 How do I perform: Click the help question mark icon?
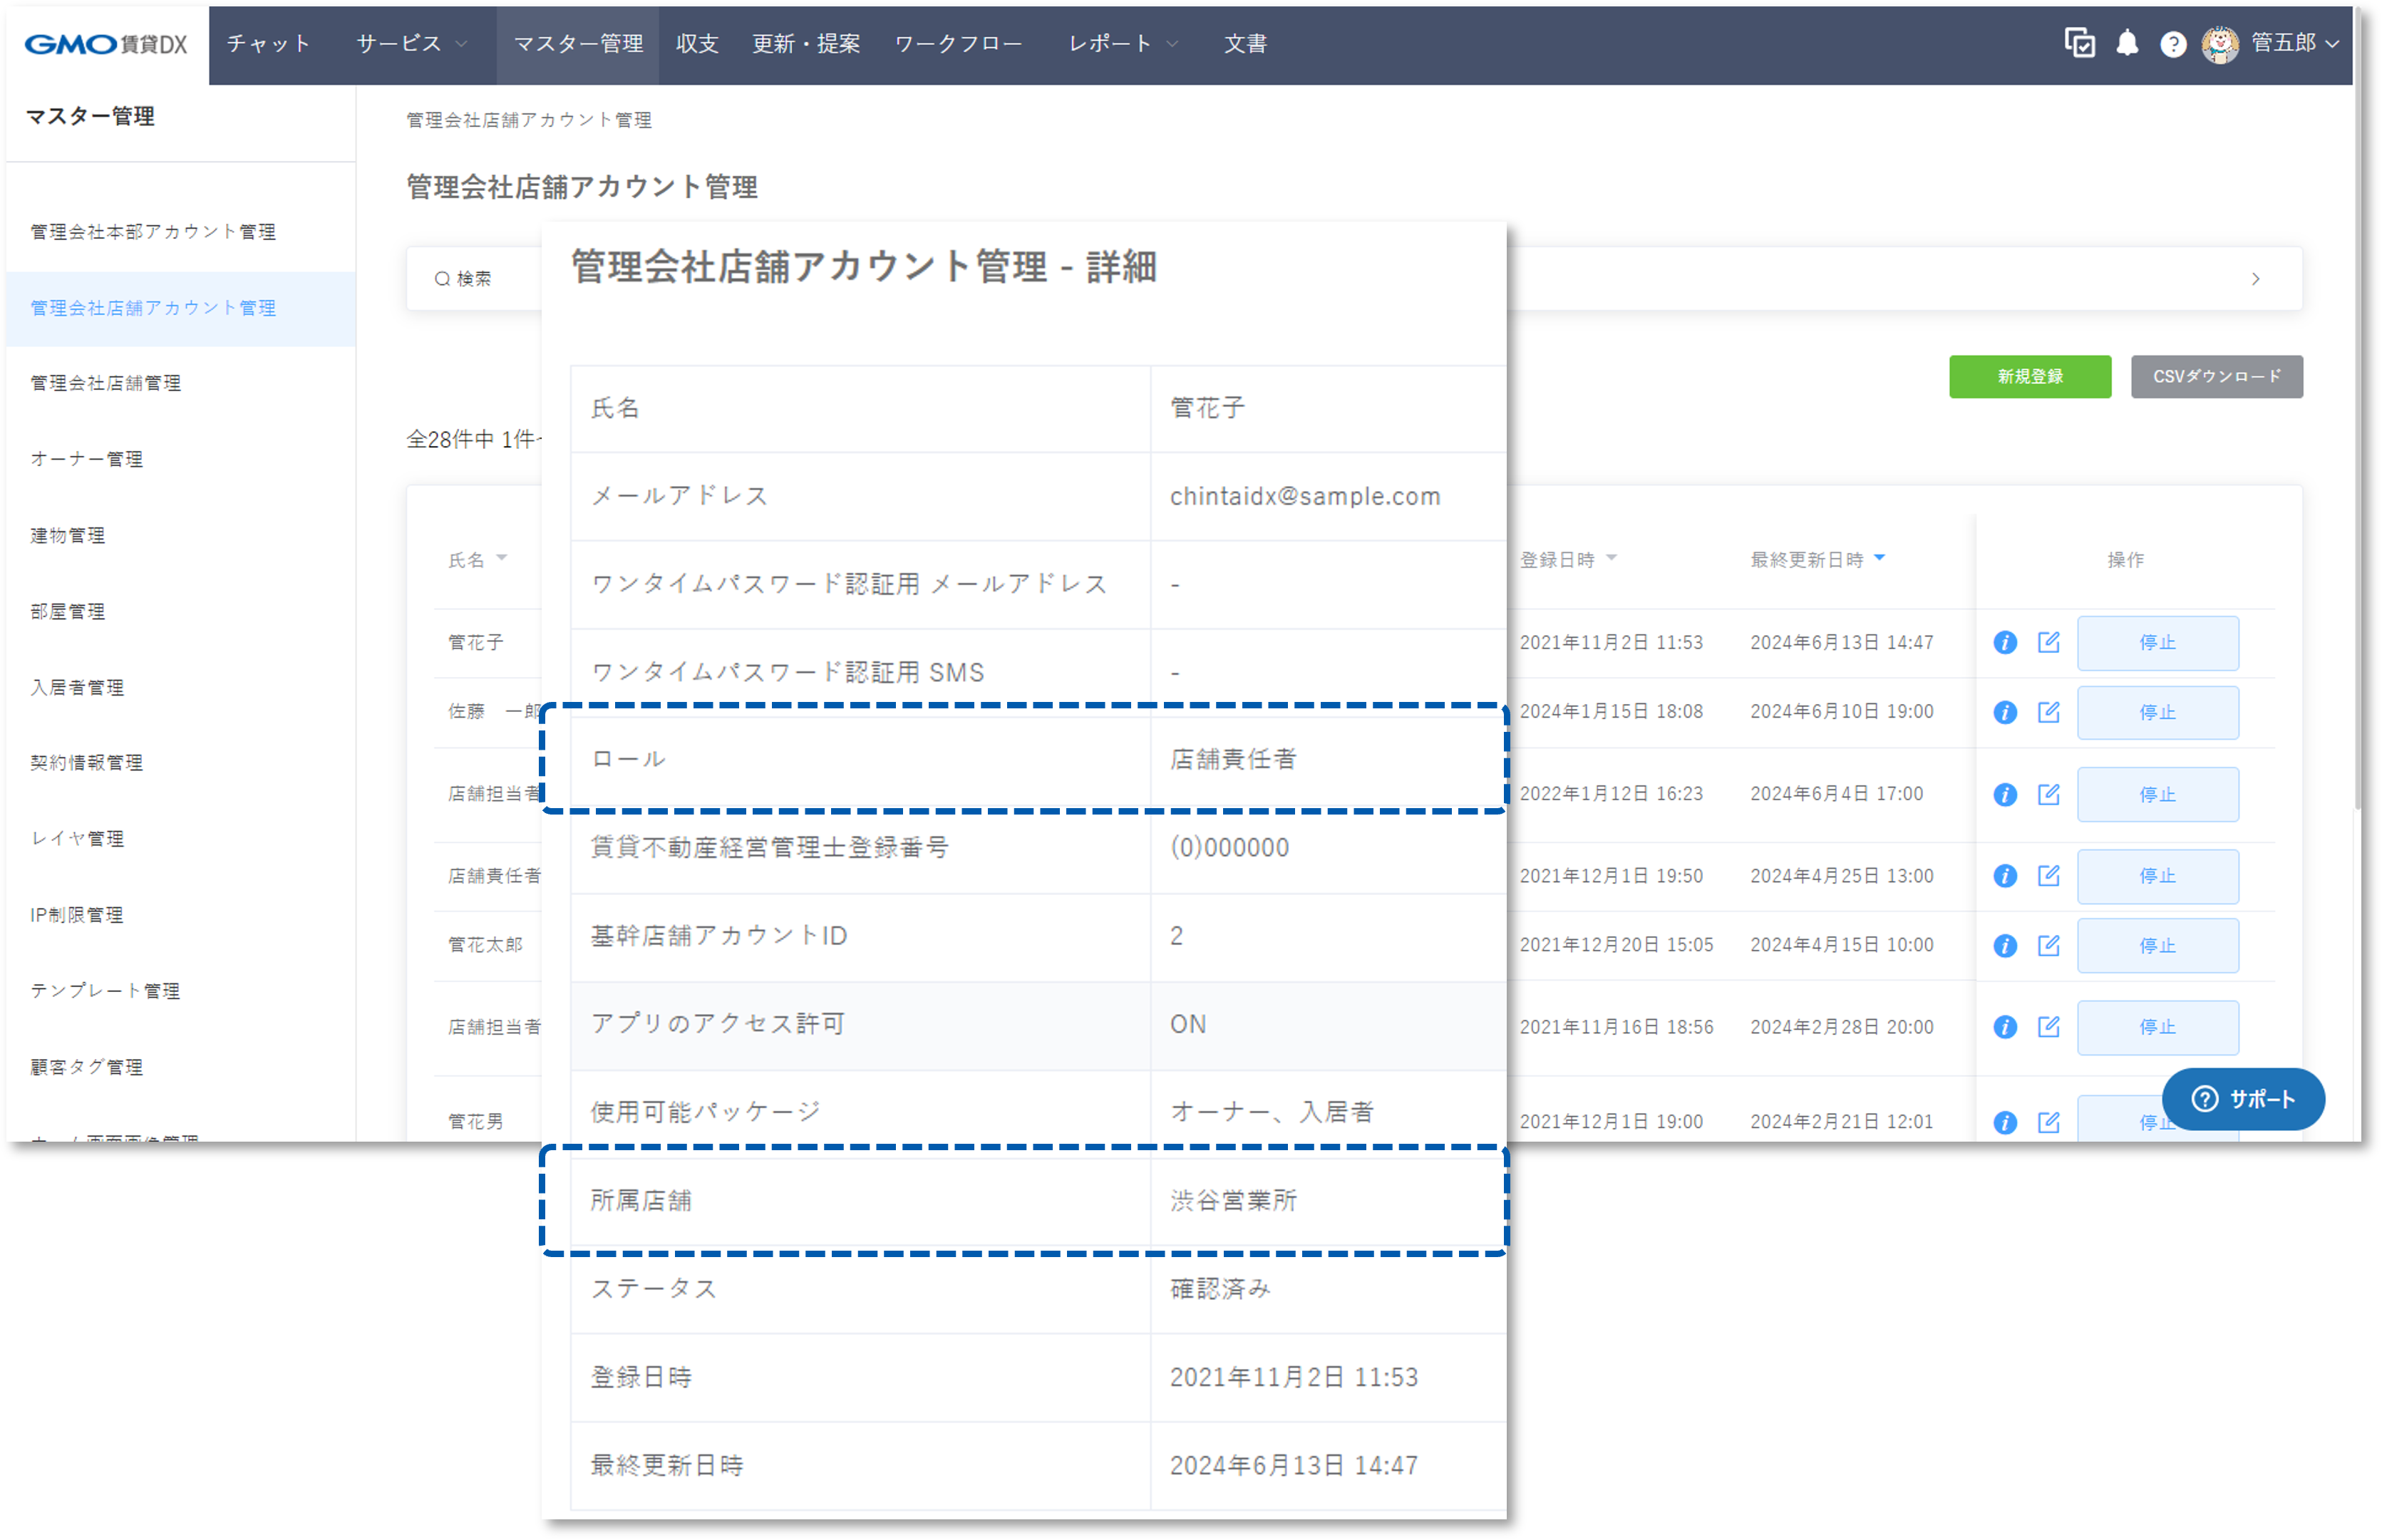pos(2173,43)
